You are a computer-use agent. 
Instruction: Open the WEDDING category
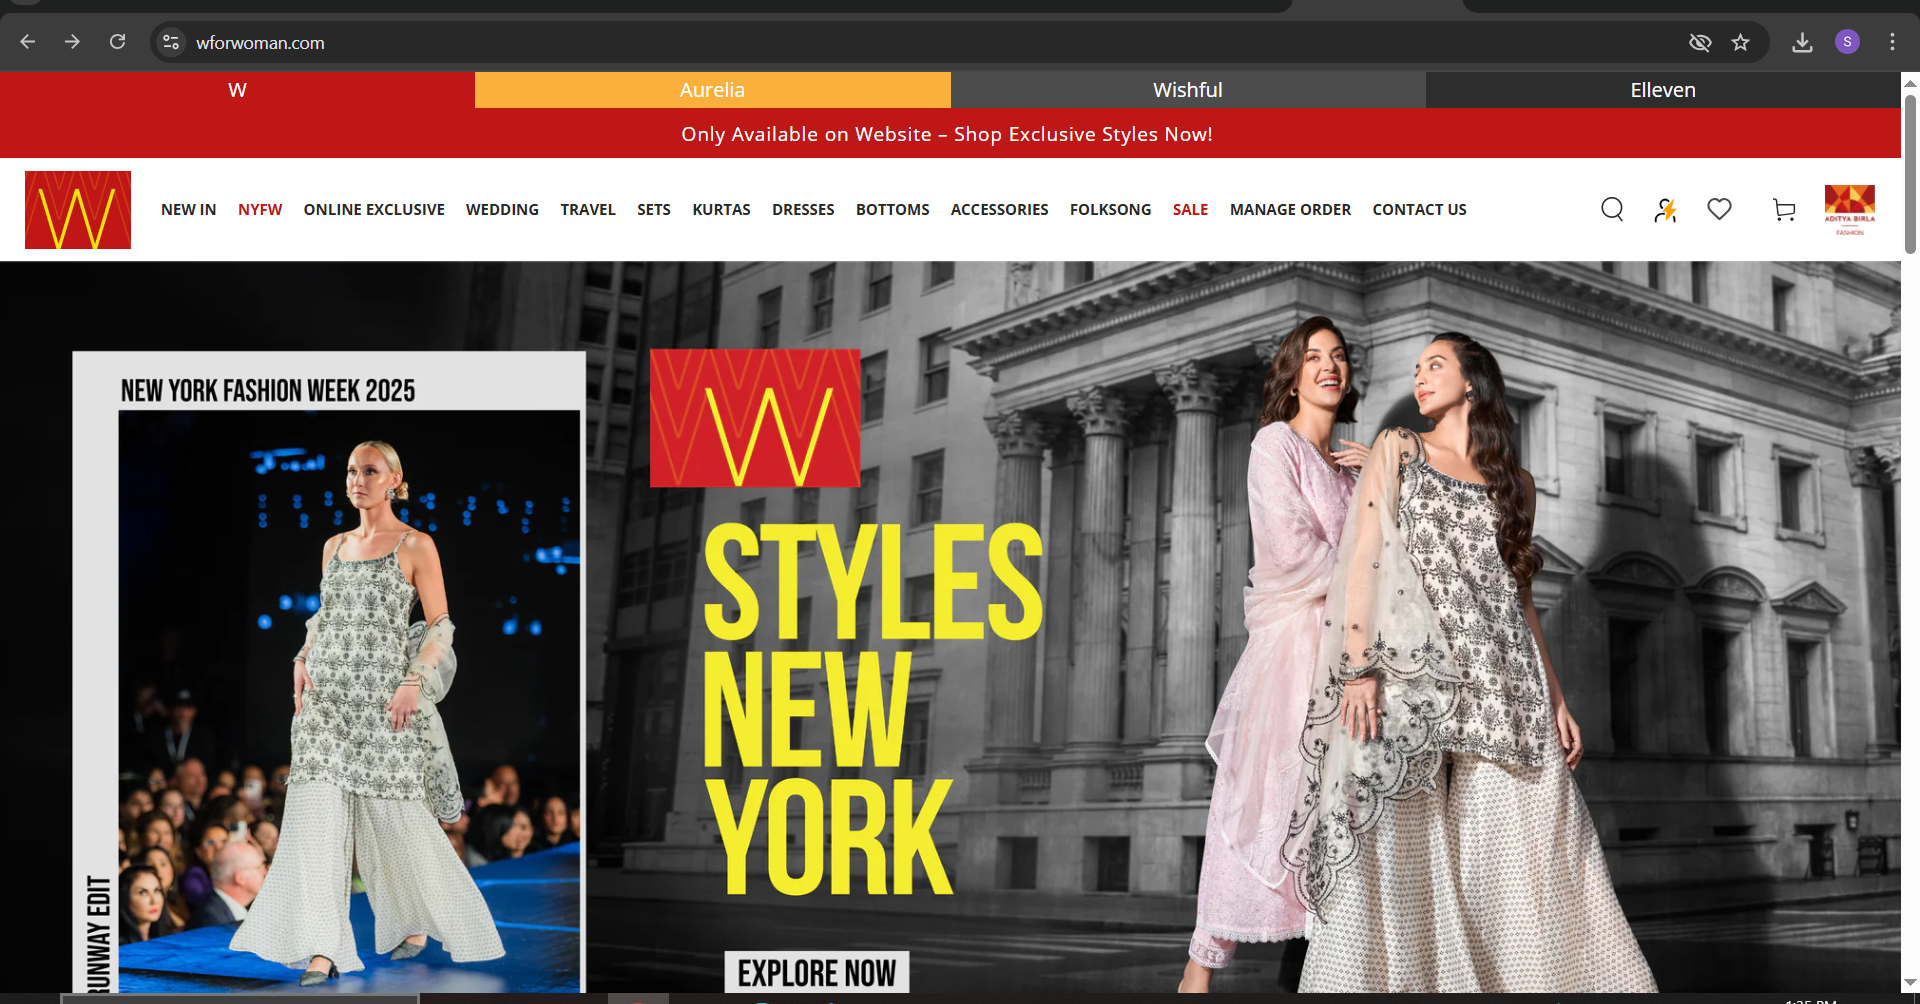pyautogui.click(x=502, y=209)
